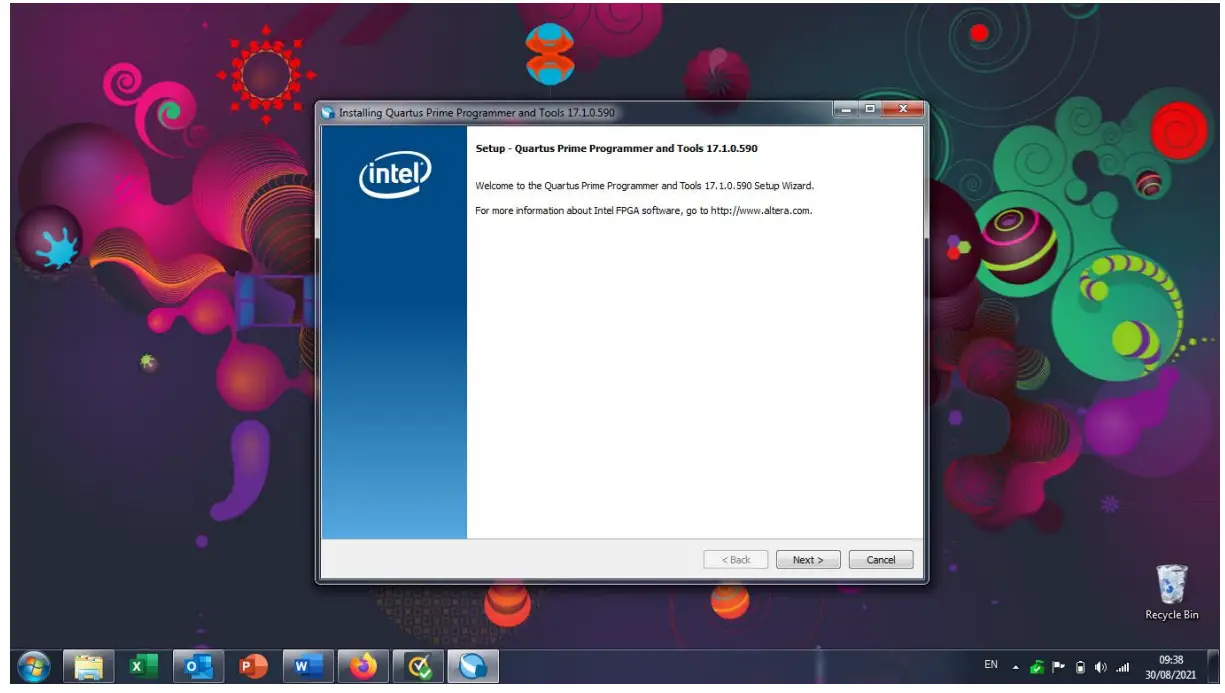Cancel the Quartus Prime Programmer installation
This screenshot has width=1225, height=693.
point(881,560)
